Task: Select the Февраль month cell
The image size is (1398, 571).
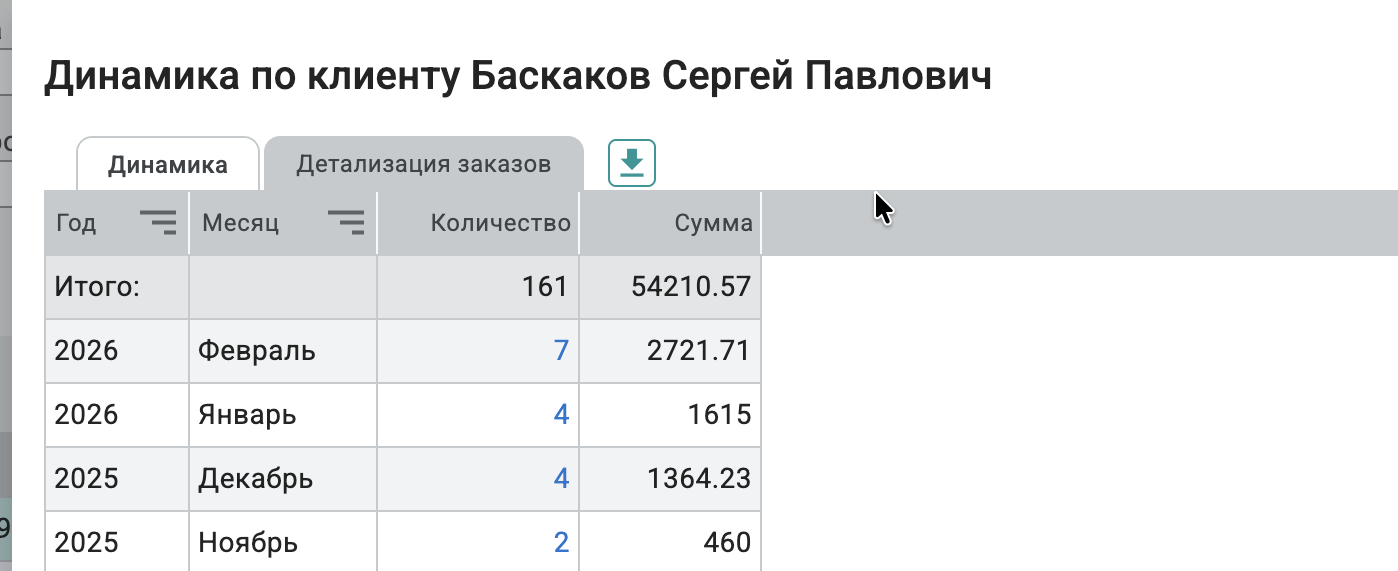Action: [x=257, y=351]
